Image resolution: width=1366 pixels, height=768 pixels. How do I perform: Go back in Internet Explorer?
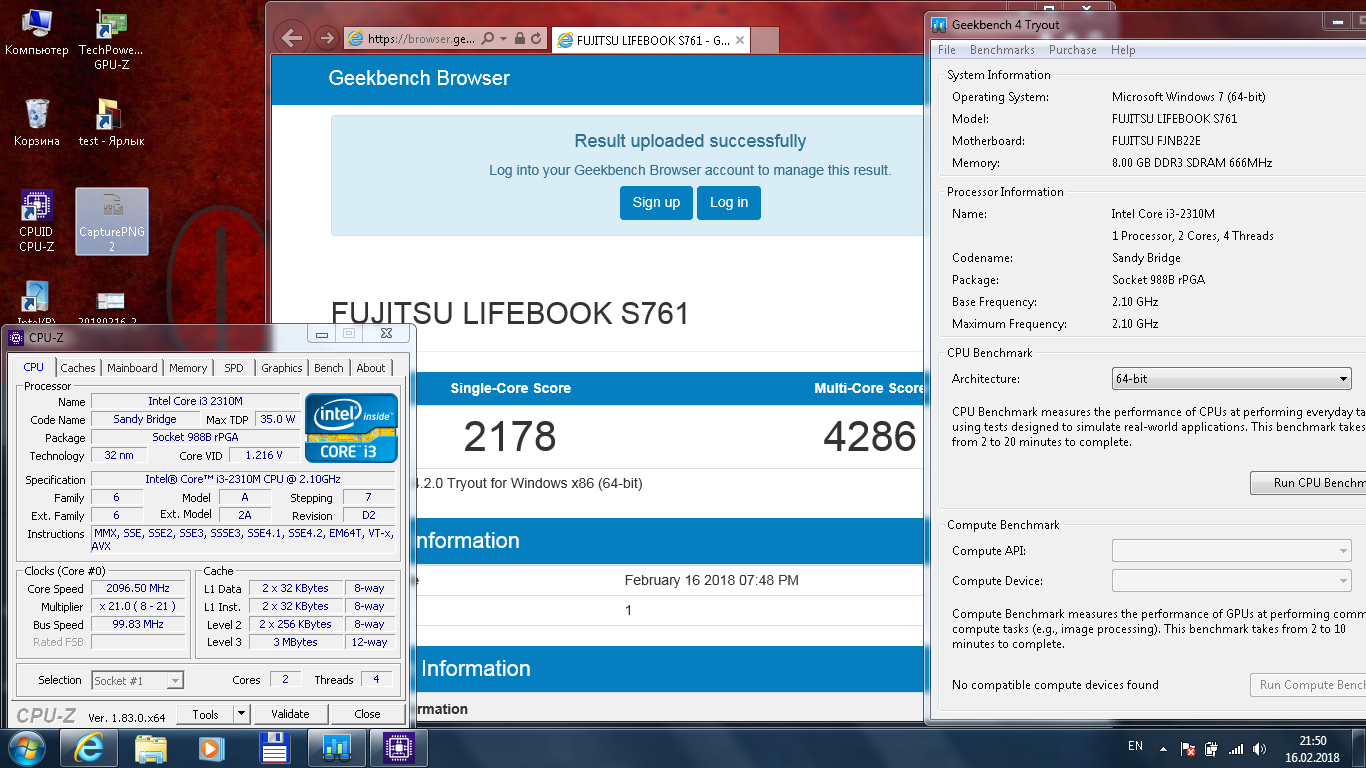click(x=292, y=38)
